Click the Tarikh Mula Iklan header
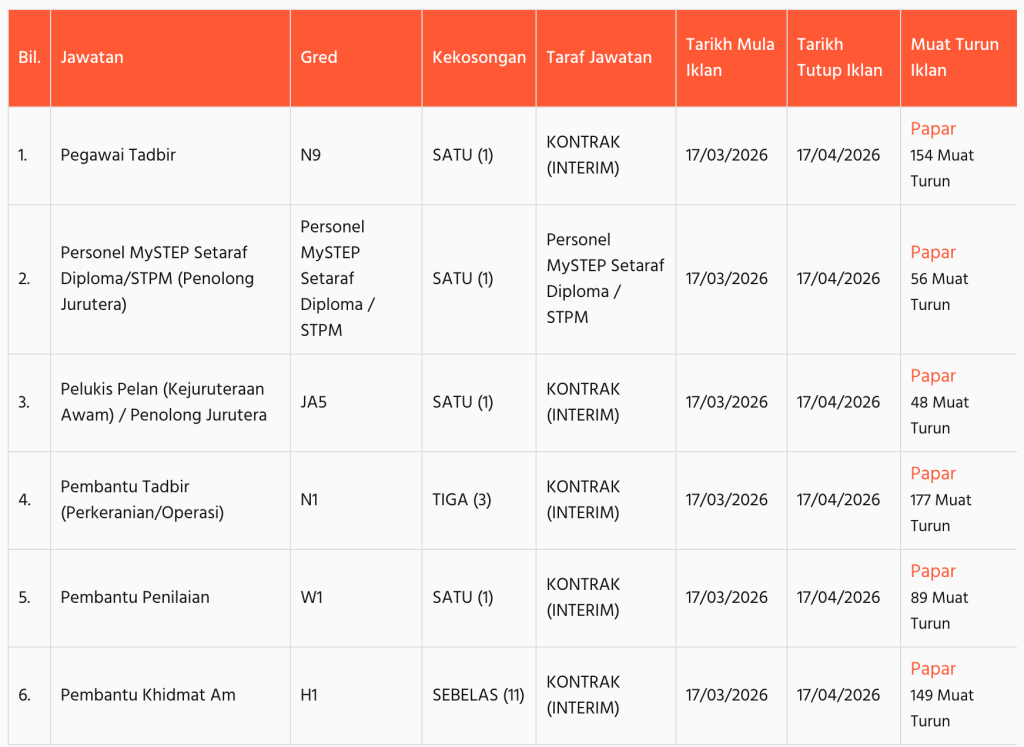 pyautogui.click(x=730, y=57)
